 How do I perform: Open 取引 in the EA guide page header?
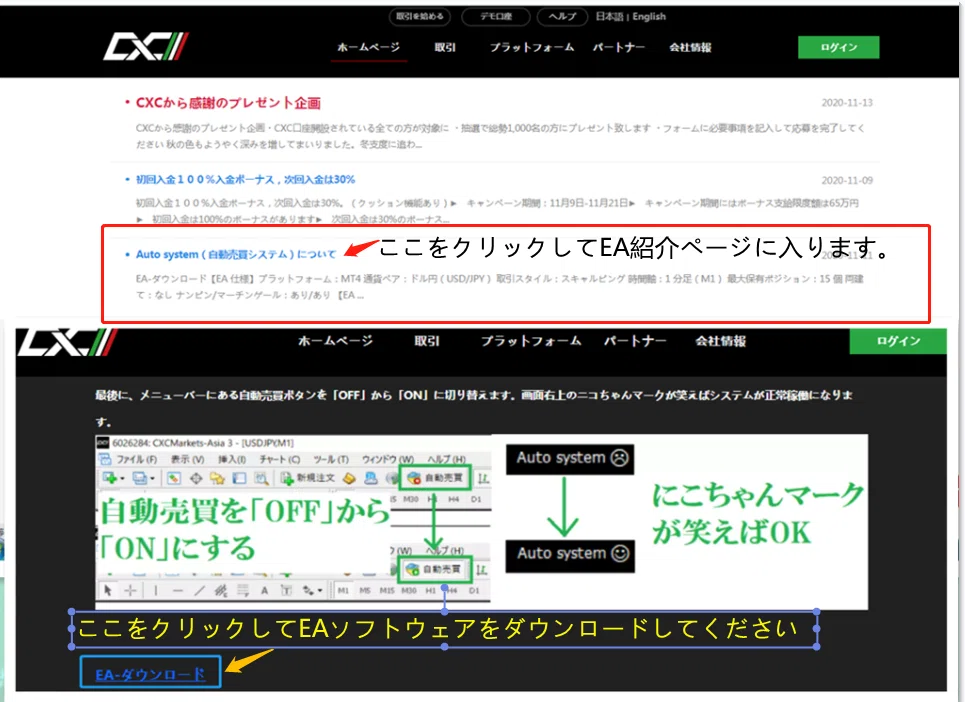click(426, 341)
